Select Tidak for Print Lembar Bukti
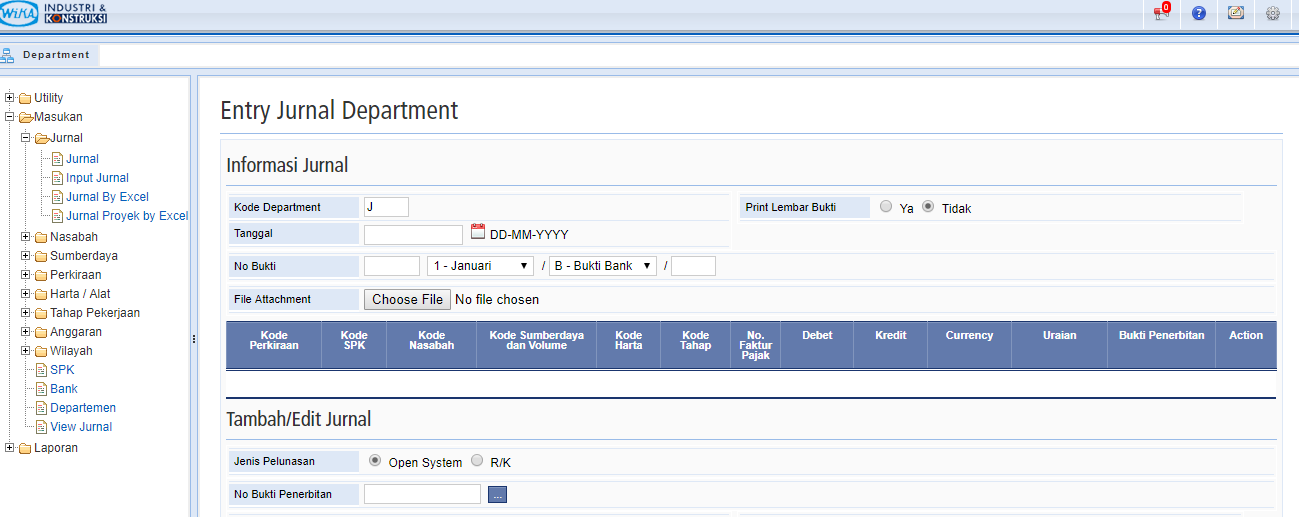This screenshot has height=517, width=1299. [928, 207]
